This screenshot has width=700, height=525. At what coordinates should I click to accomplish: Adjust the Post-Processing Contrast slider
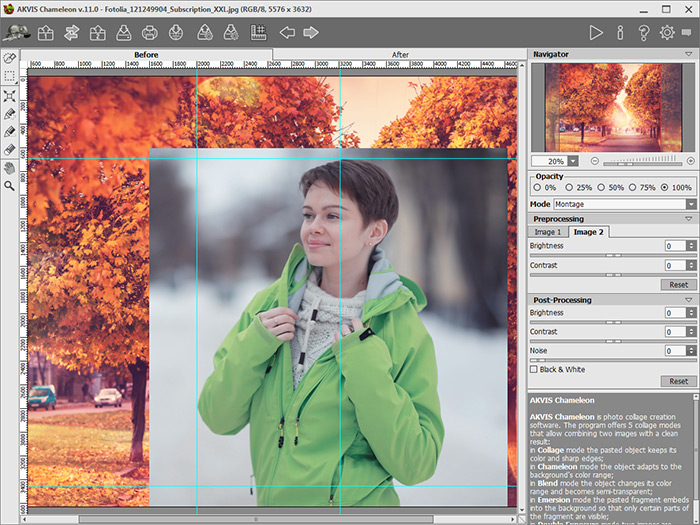pyautogui.click(x=612, y=341)
